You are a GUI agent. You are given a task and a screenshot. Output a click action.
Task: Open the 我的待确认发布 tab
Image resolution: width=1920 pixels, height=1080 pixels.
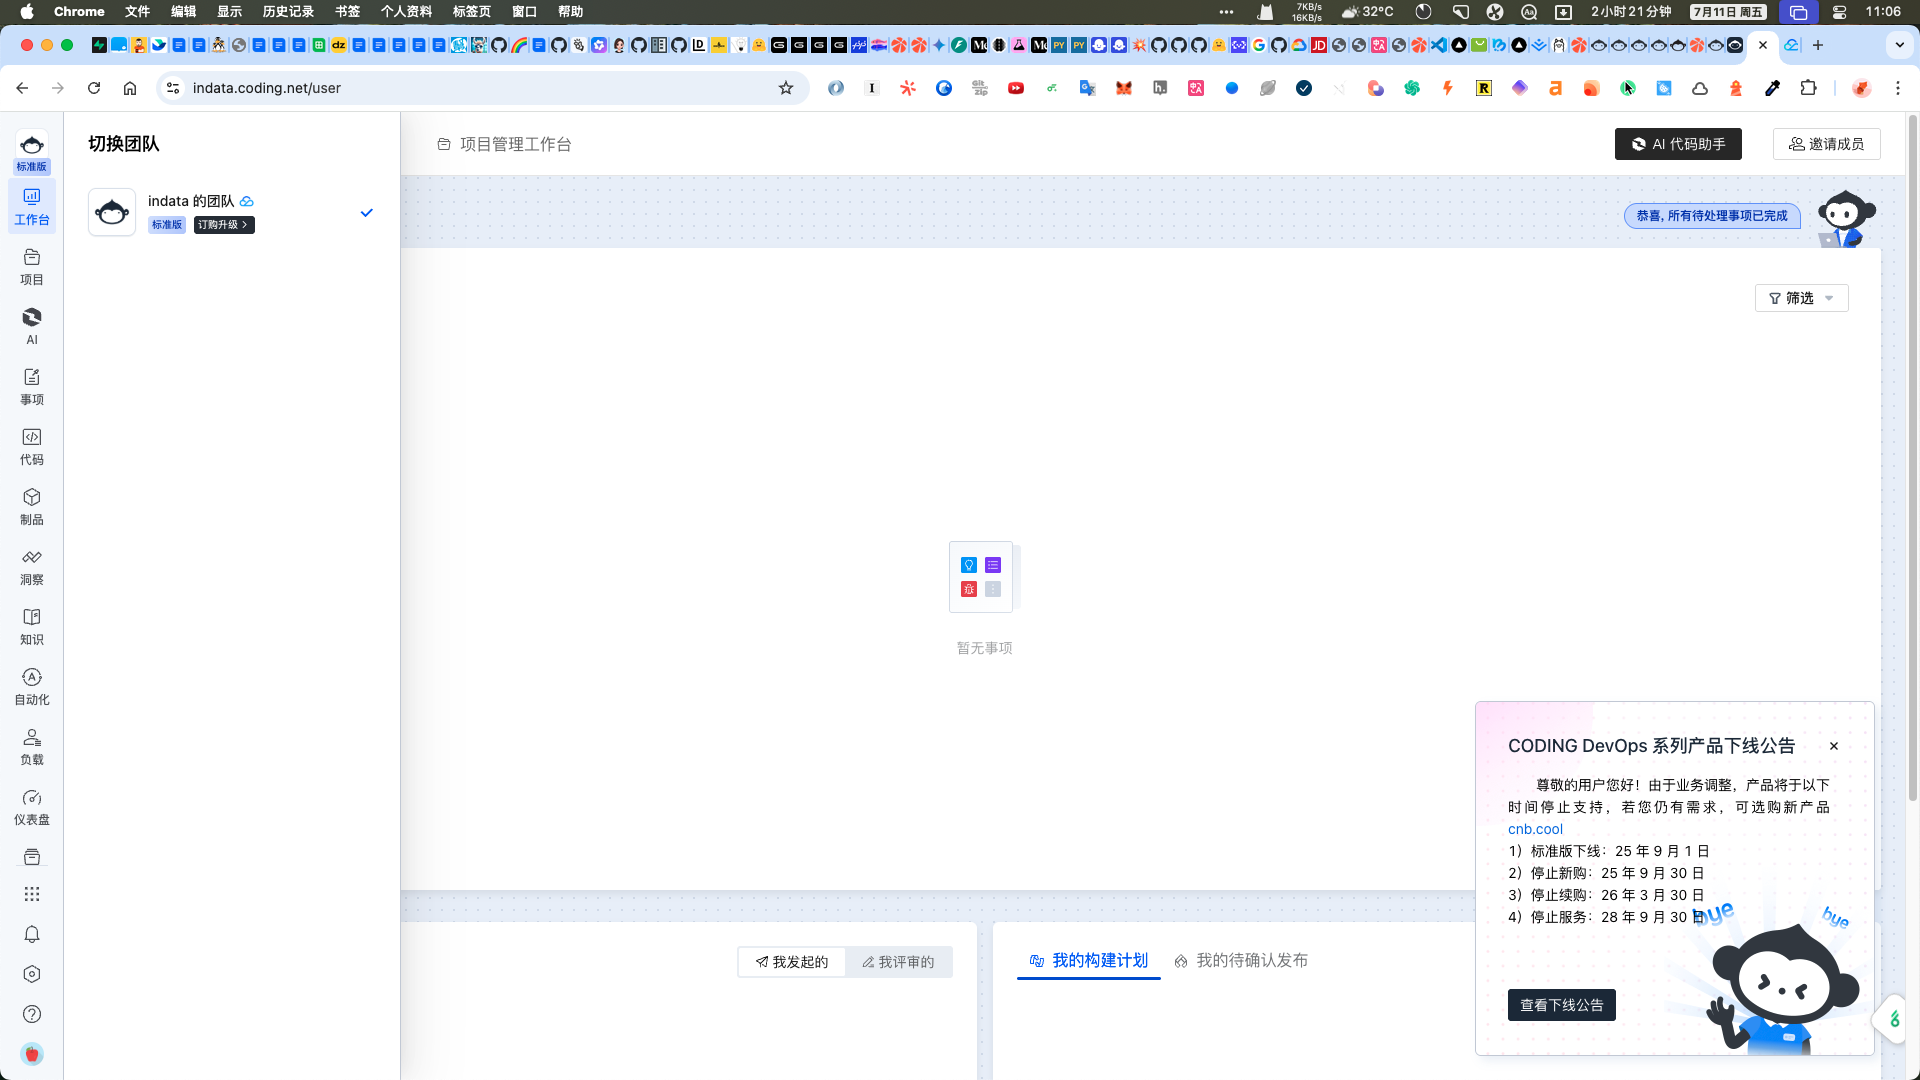[1241, 961]
